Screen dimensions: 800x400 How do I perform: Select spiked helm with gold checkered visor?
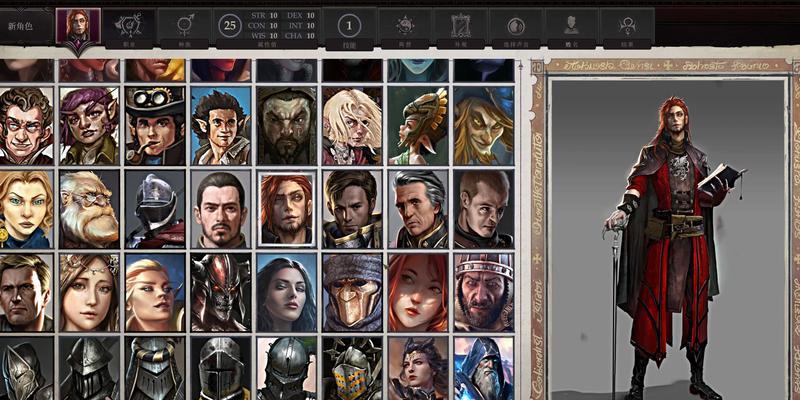[x=353, y=368]
